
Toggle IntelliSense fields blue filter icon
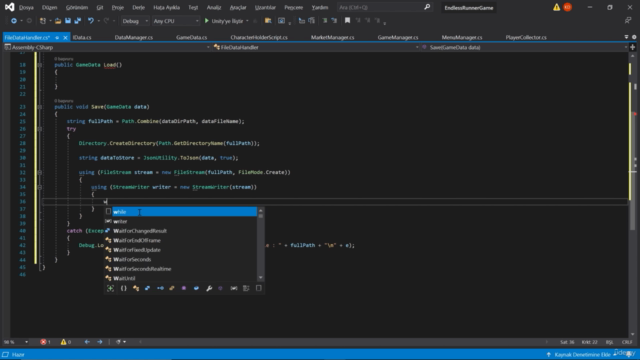click(196, 288)
